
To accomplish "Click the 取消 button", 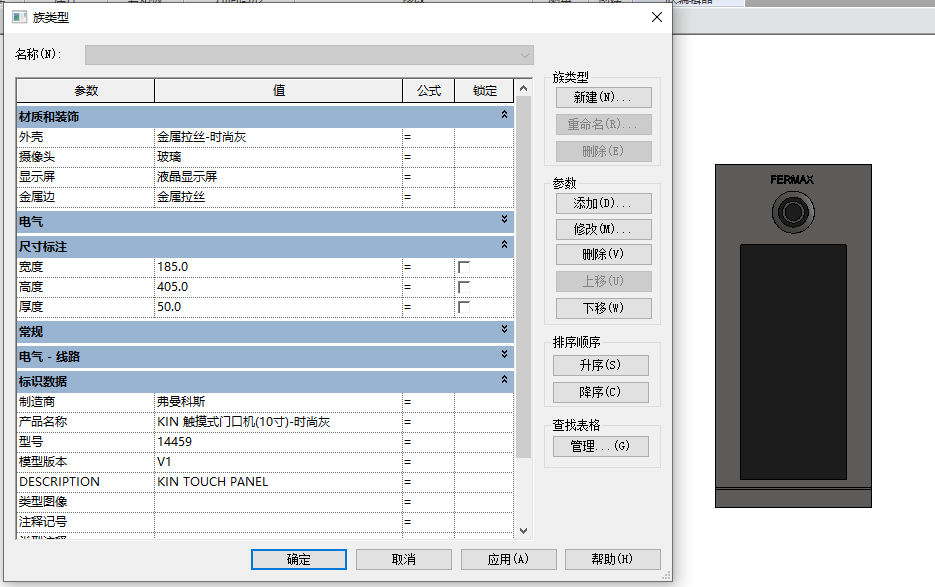I will click(x=404, y=560).
